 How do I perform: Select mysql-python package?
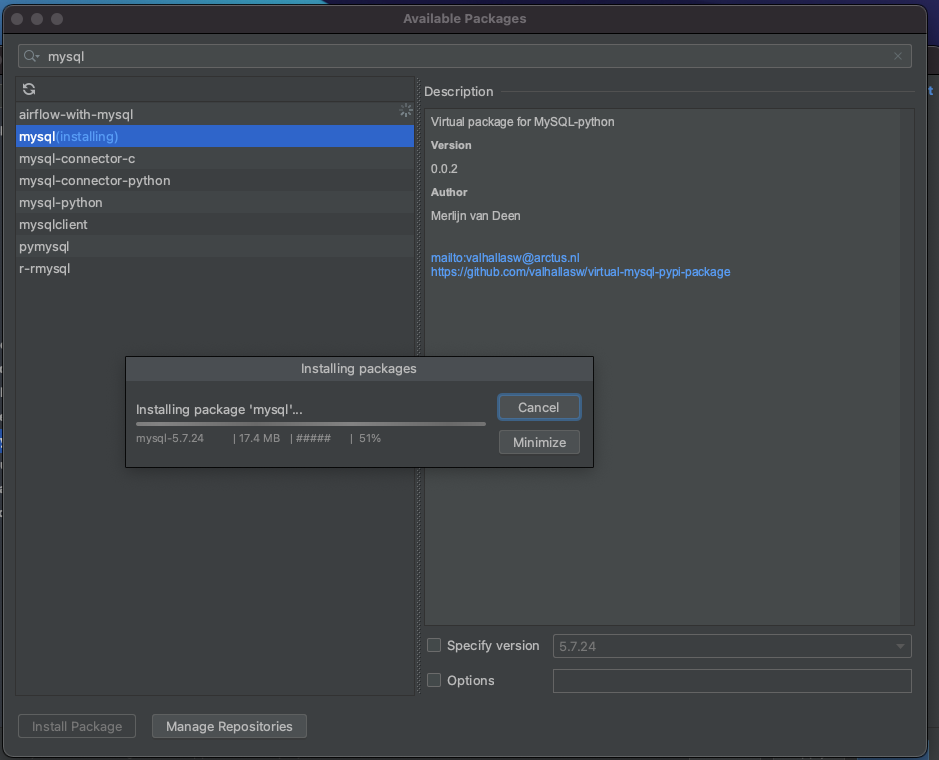click(214, 202)
